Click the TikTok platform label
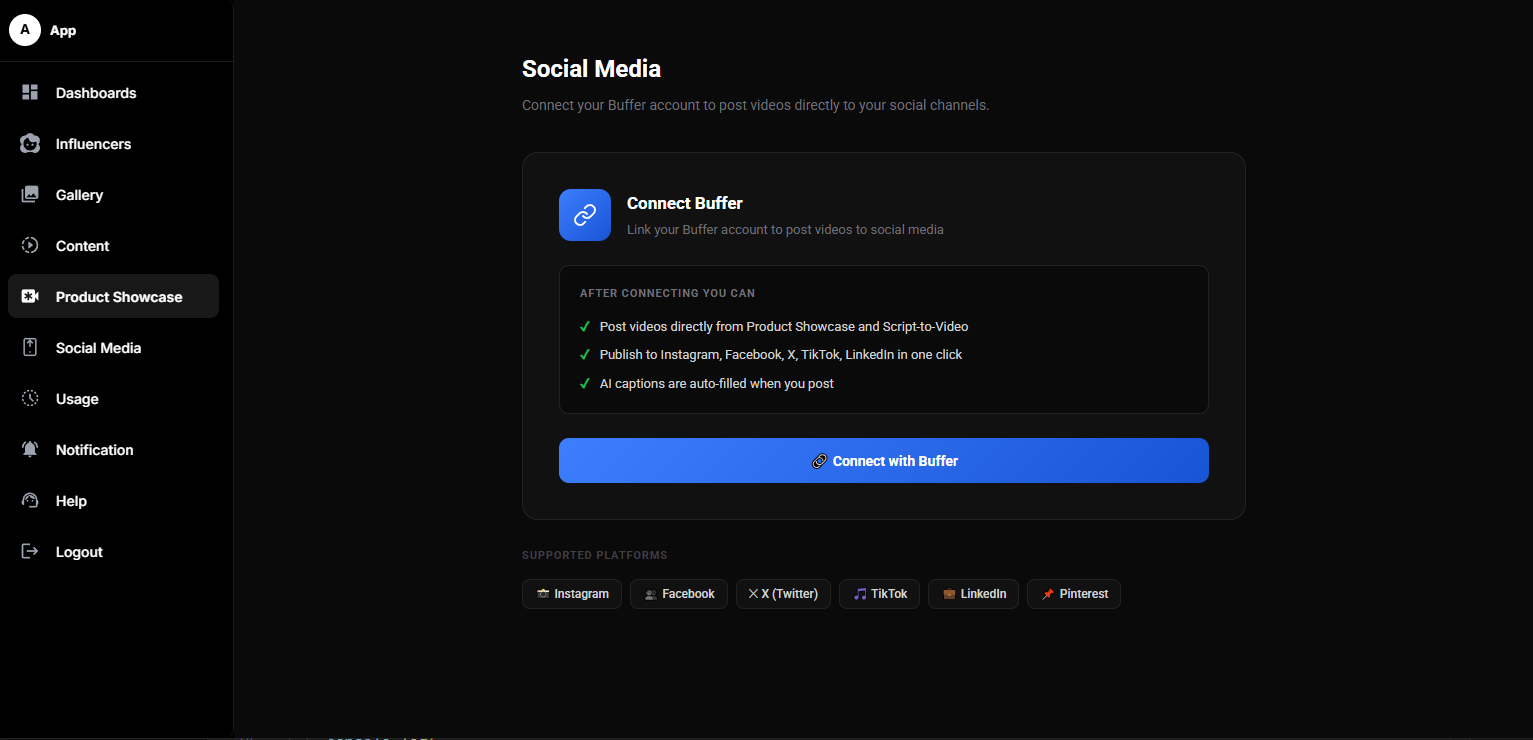The image size is (1533, 740). click(889, 594)
